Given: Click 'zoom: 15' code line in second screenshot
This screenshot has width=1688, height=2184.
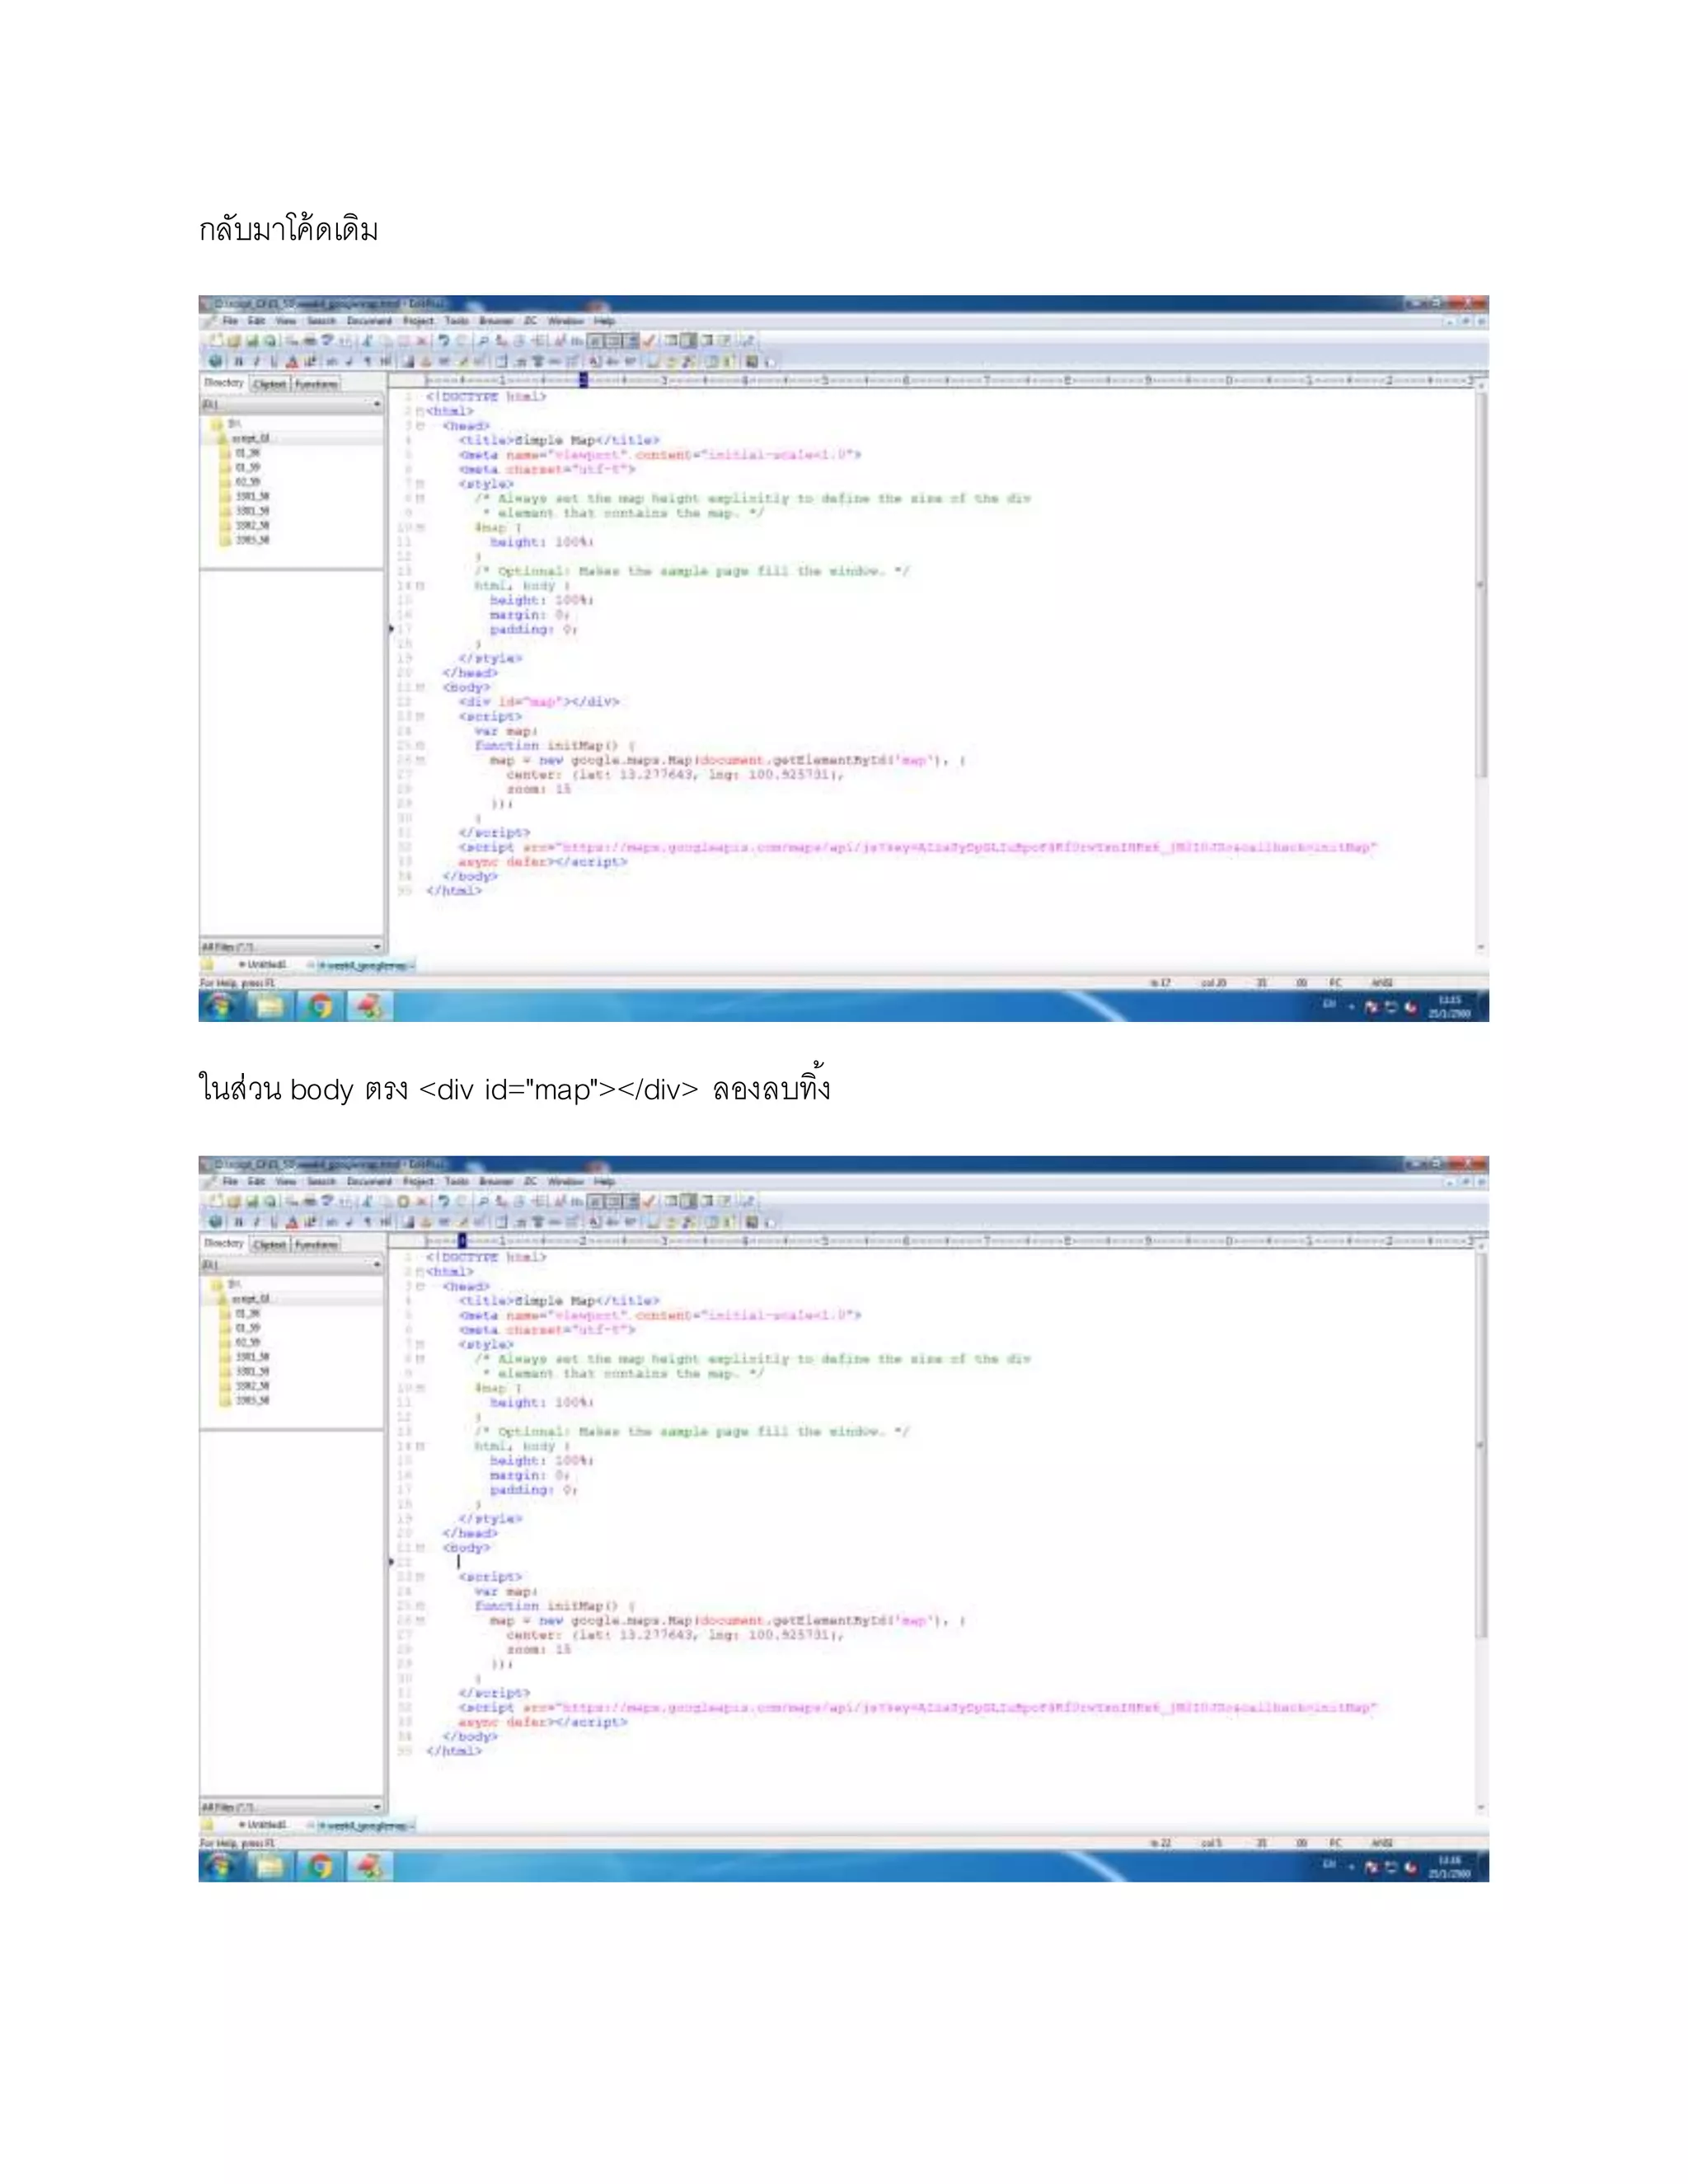Looking at the screenshot, I should pyautogui.click(x=539, y=1650).
